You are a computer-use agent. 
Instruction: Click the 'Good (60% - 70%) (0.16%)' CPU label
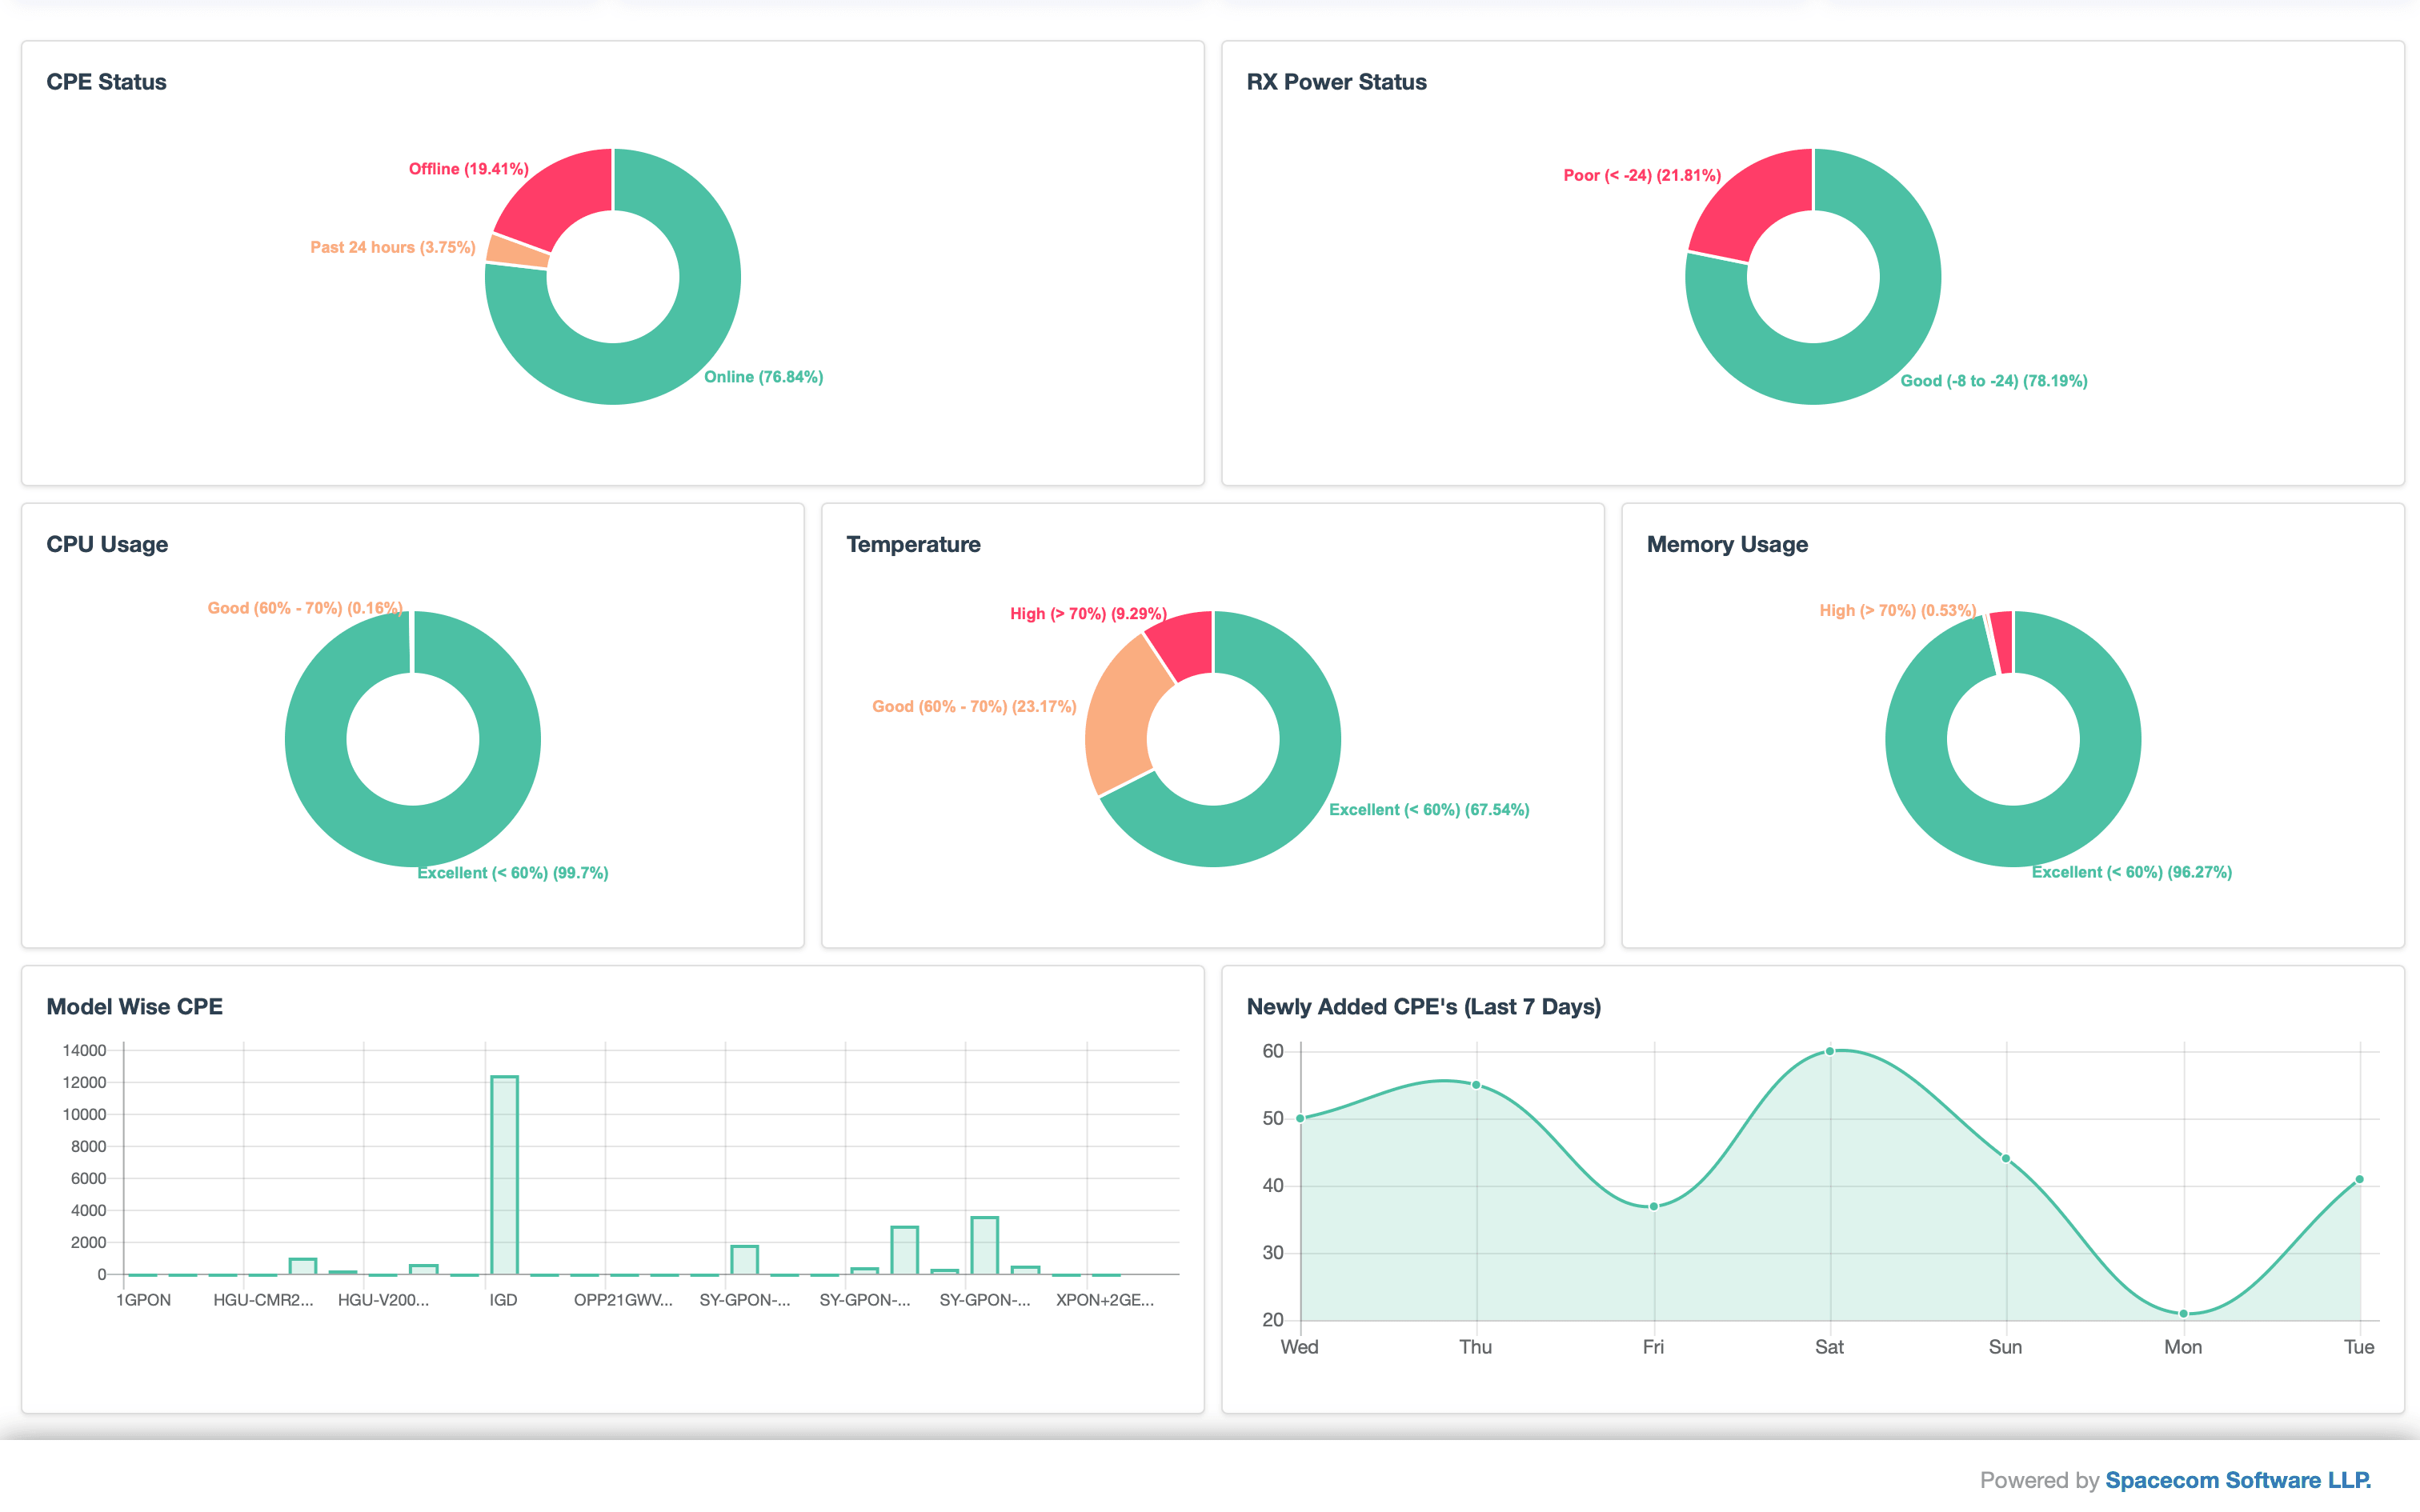click(305, 608)
